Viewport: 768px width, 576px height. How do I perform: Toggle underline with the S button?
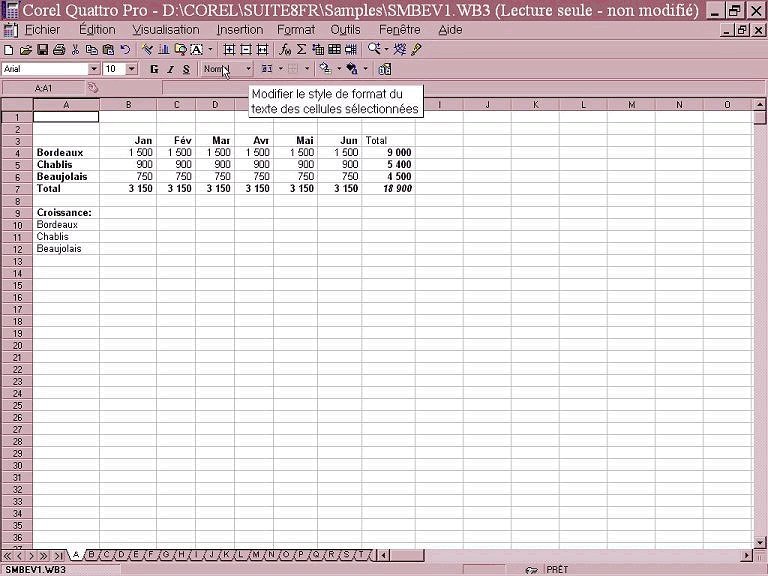pos(186,70)
